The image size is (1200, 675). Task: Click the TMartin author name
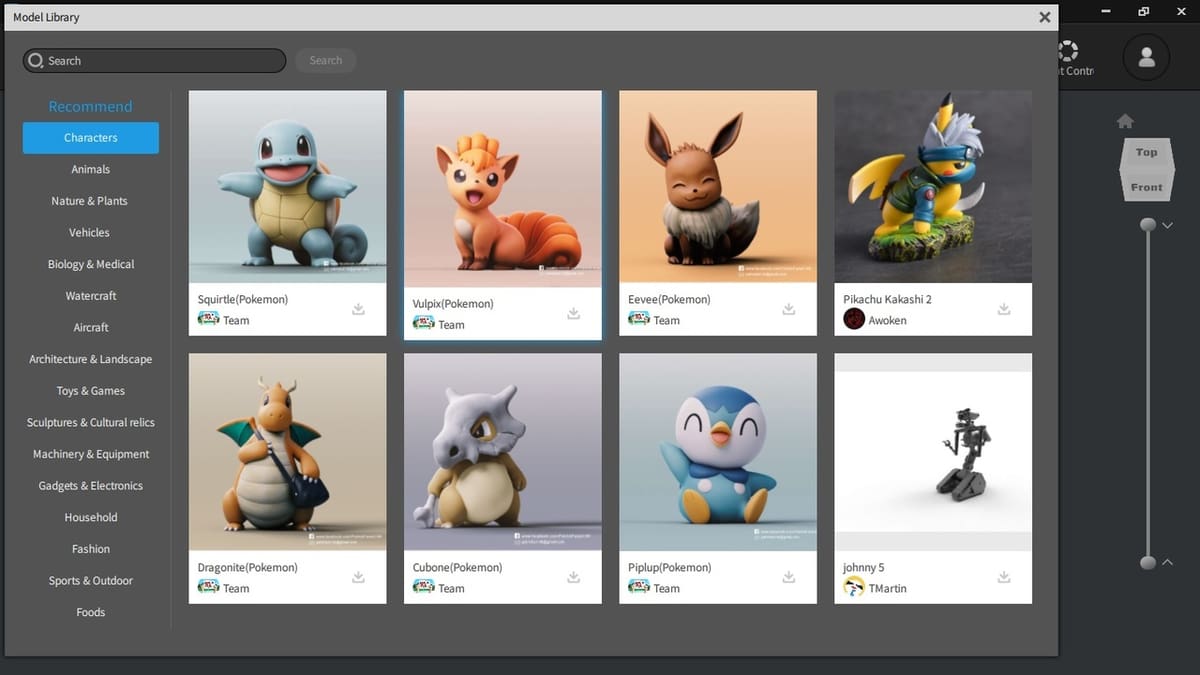point(888,588)
